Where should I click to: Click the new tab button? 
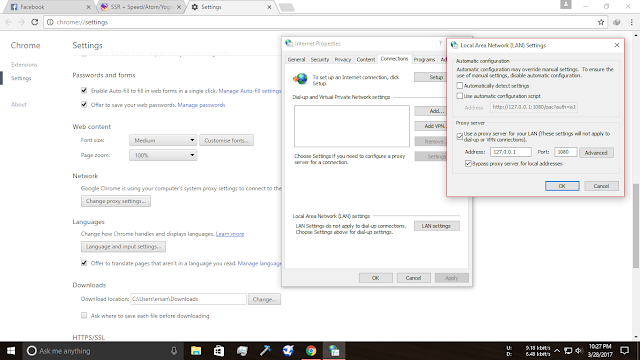[287, 7]
